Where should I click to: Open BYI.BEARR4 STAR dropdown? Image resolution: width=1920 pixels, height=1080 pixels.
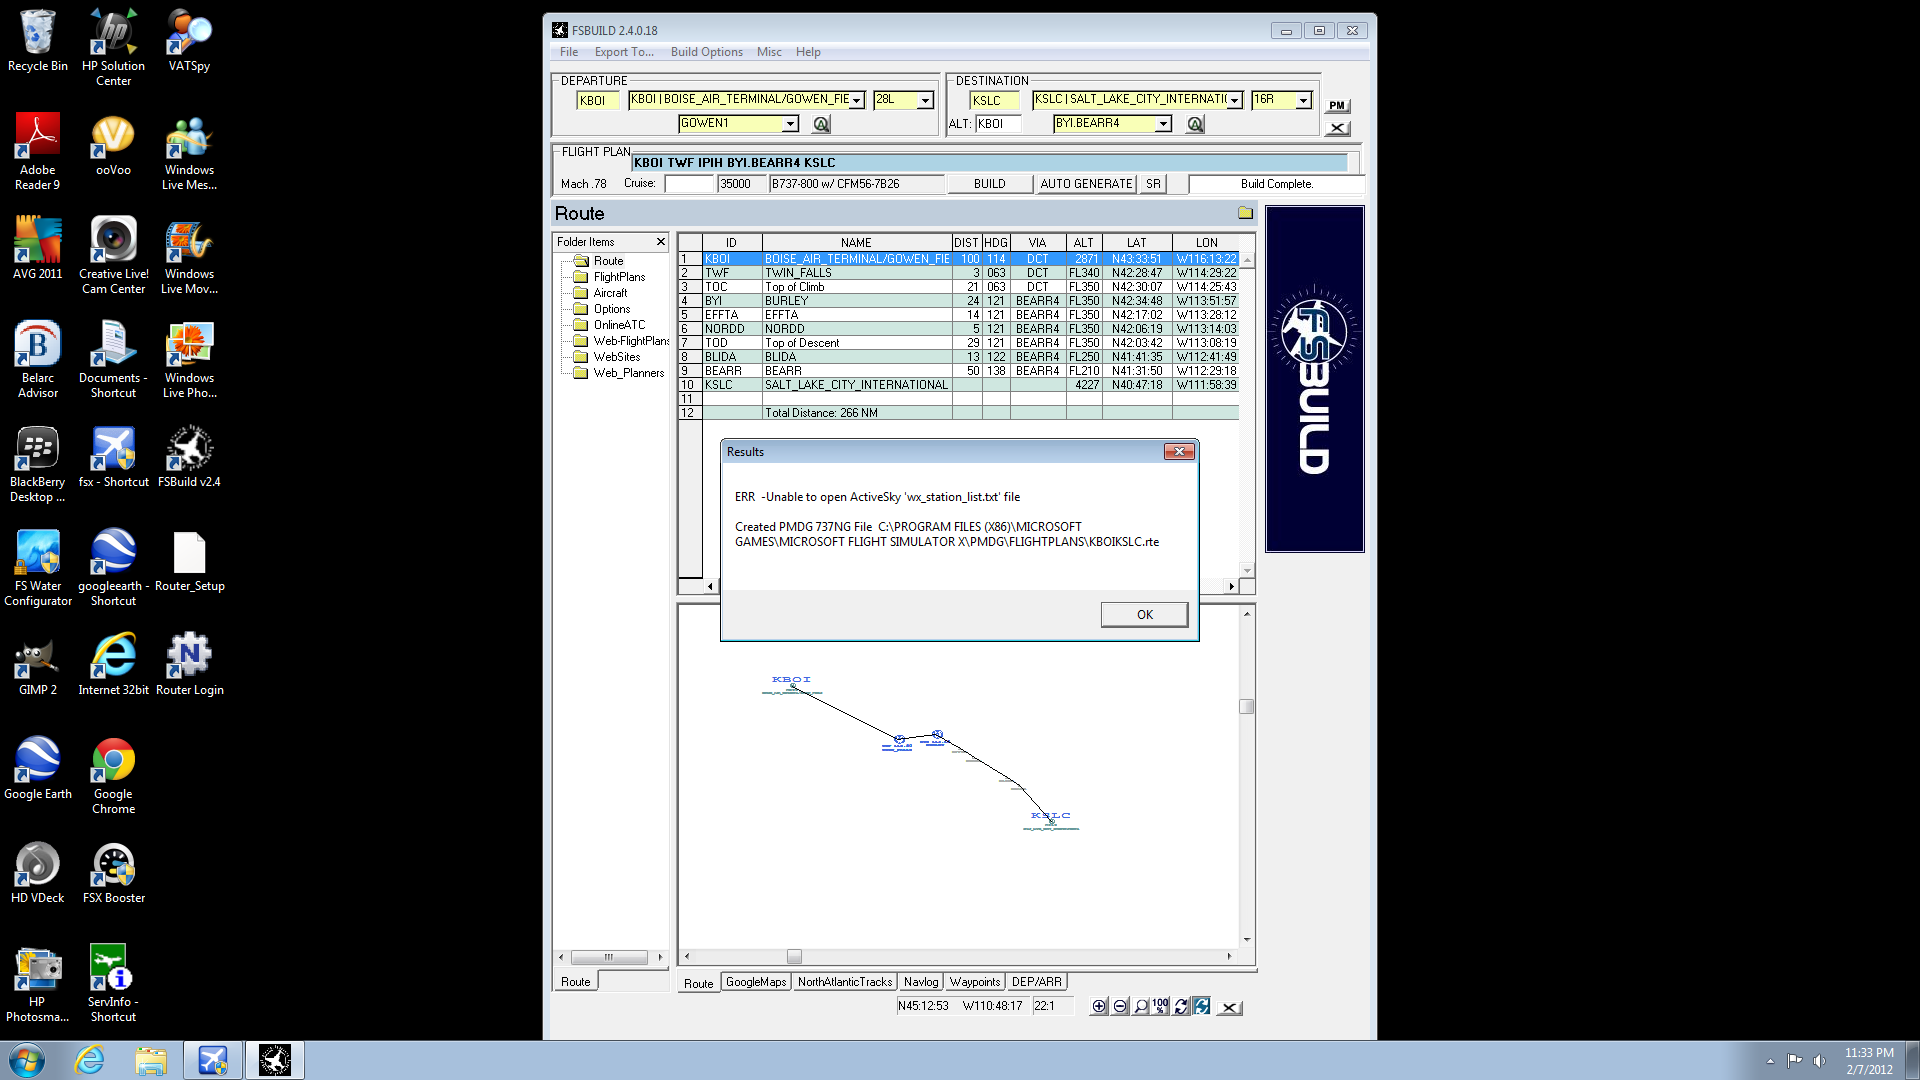pos(1163,124)
